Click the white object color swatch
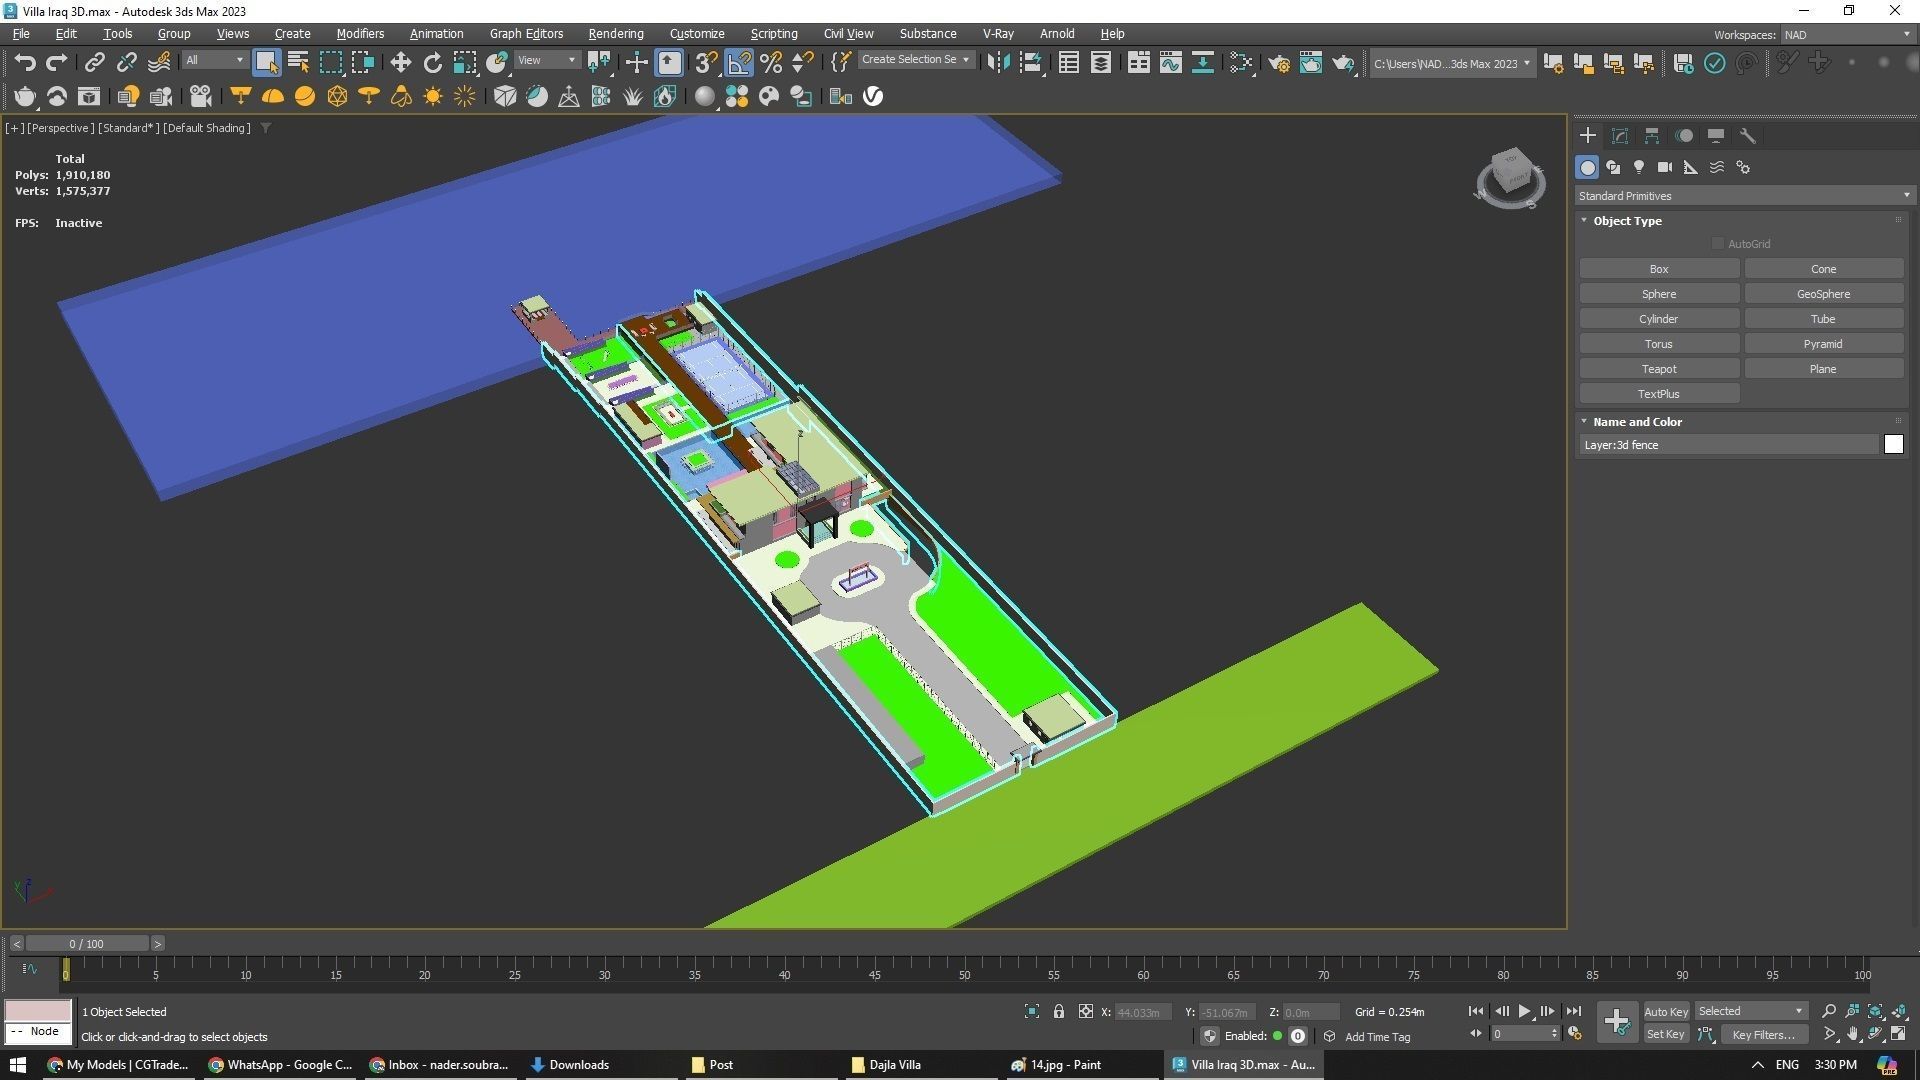The width and height of the screenshot is (1920, 1080). click(1893, 445)
